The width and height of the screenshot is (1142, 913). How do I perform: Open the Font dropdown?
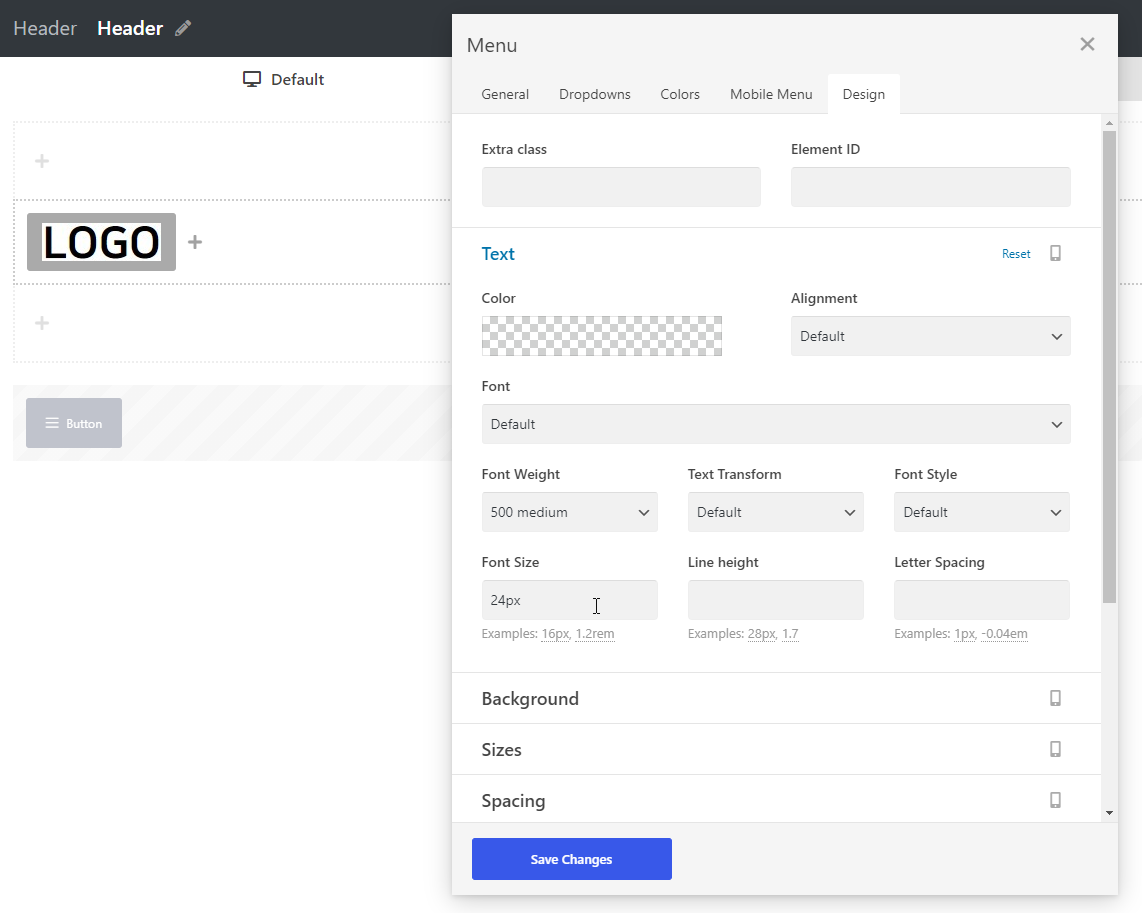[776, 424]
